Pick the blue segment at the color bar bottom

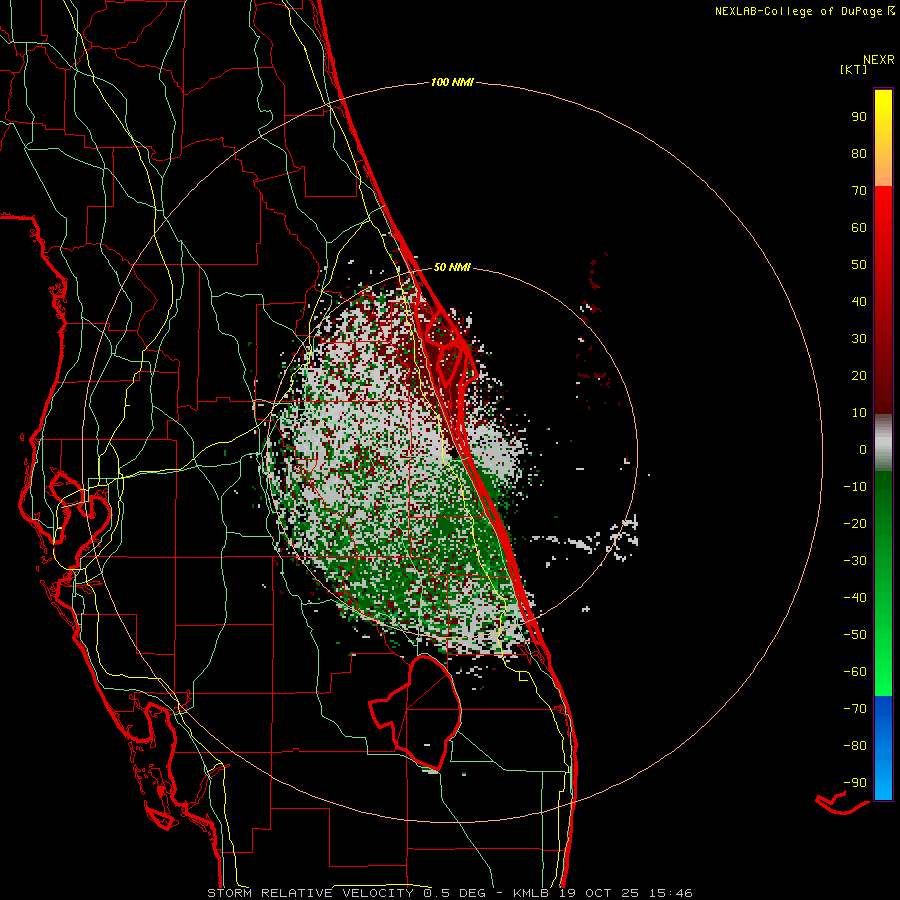(x=883, y=747)
